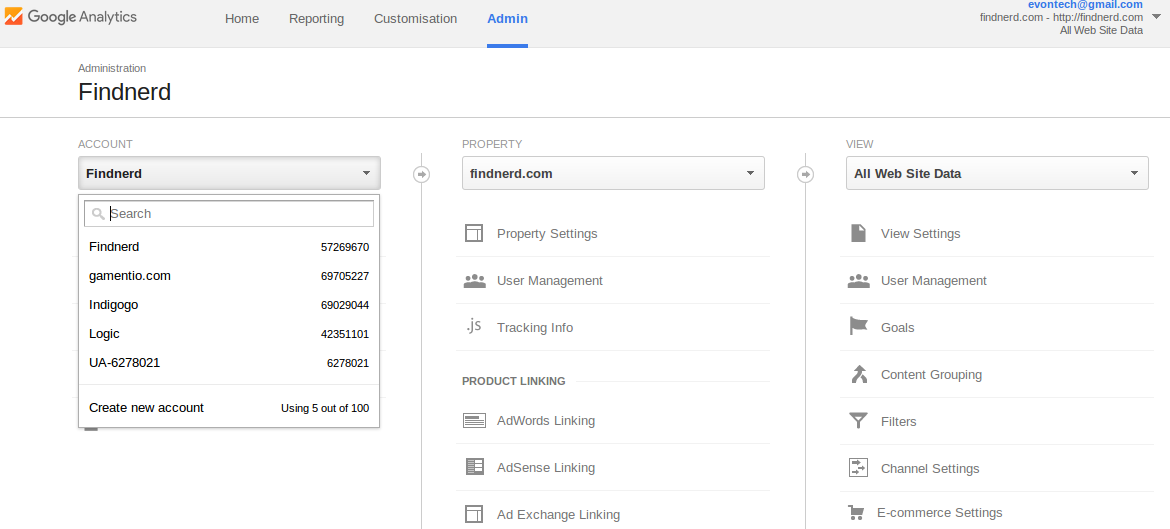
Task: Click the AdSense Linking icon
Action: click(x=474, y=467)
